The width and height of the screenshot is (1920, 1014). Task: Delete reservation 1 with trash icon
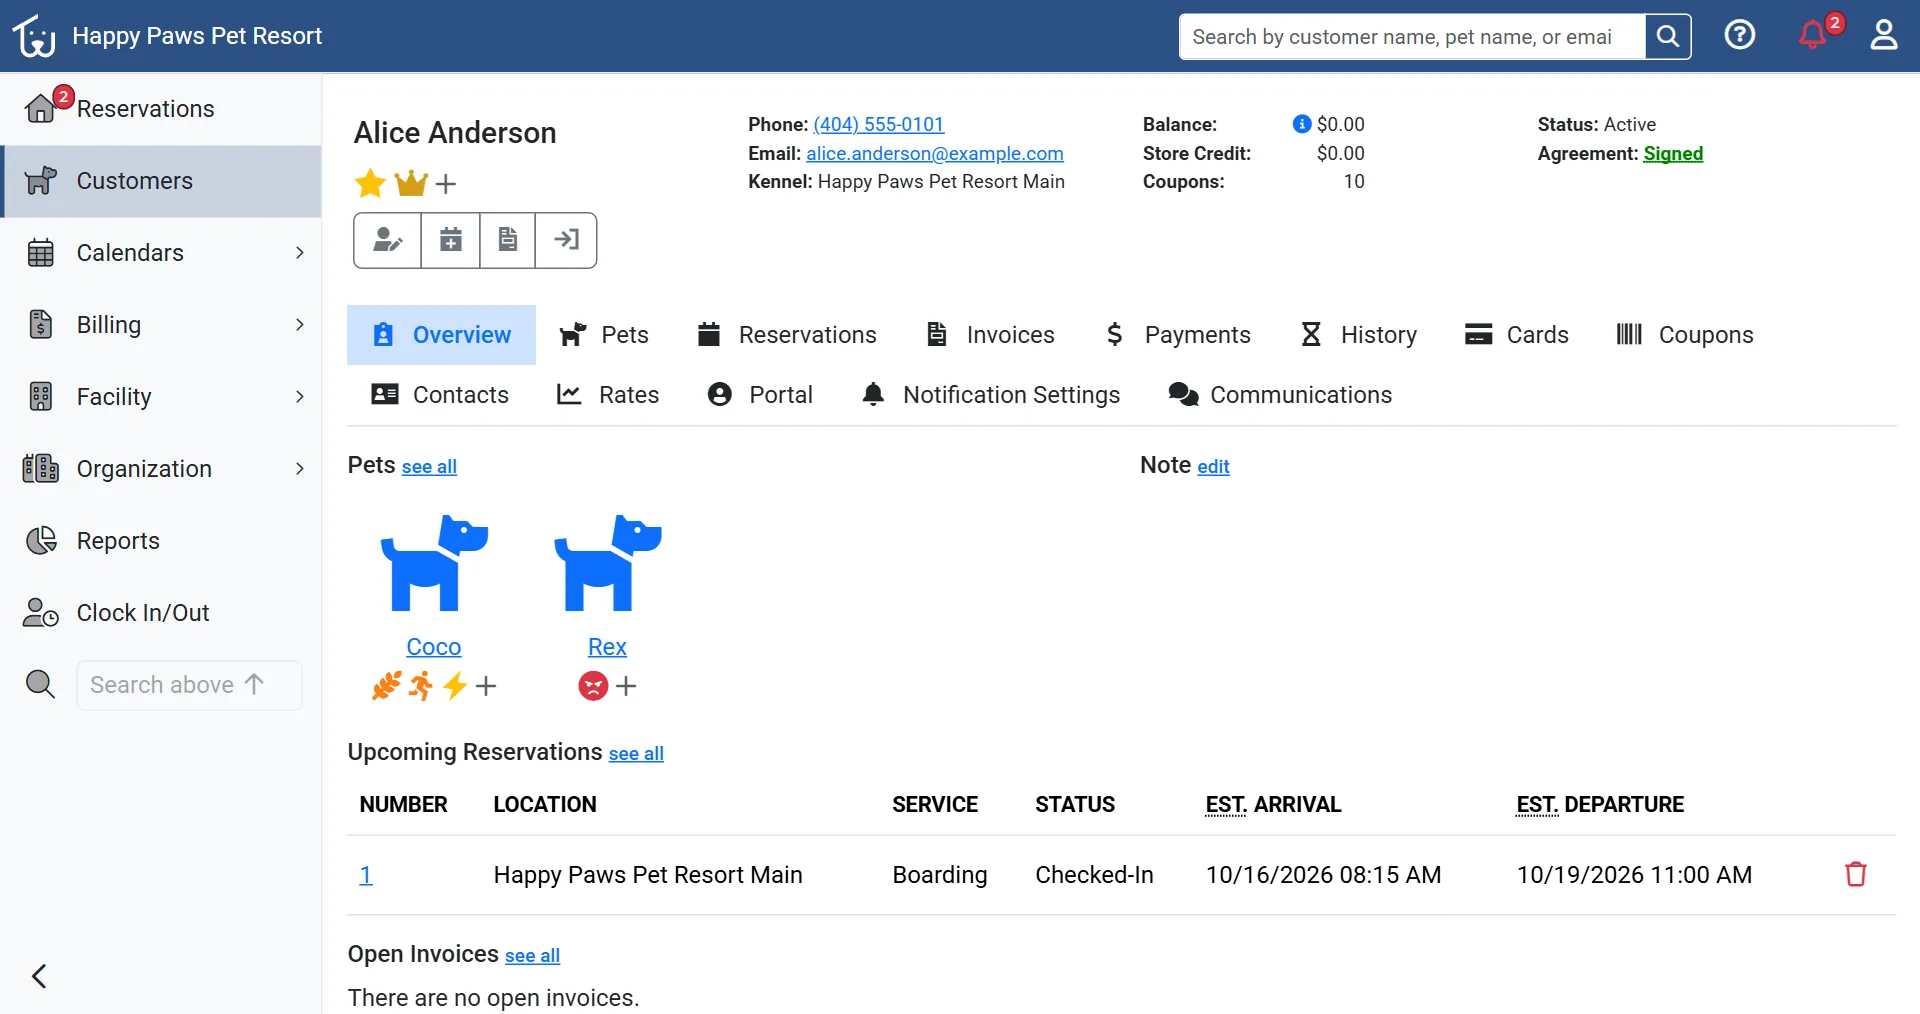(x=1856, y=875)
